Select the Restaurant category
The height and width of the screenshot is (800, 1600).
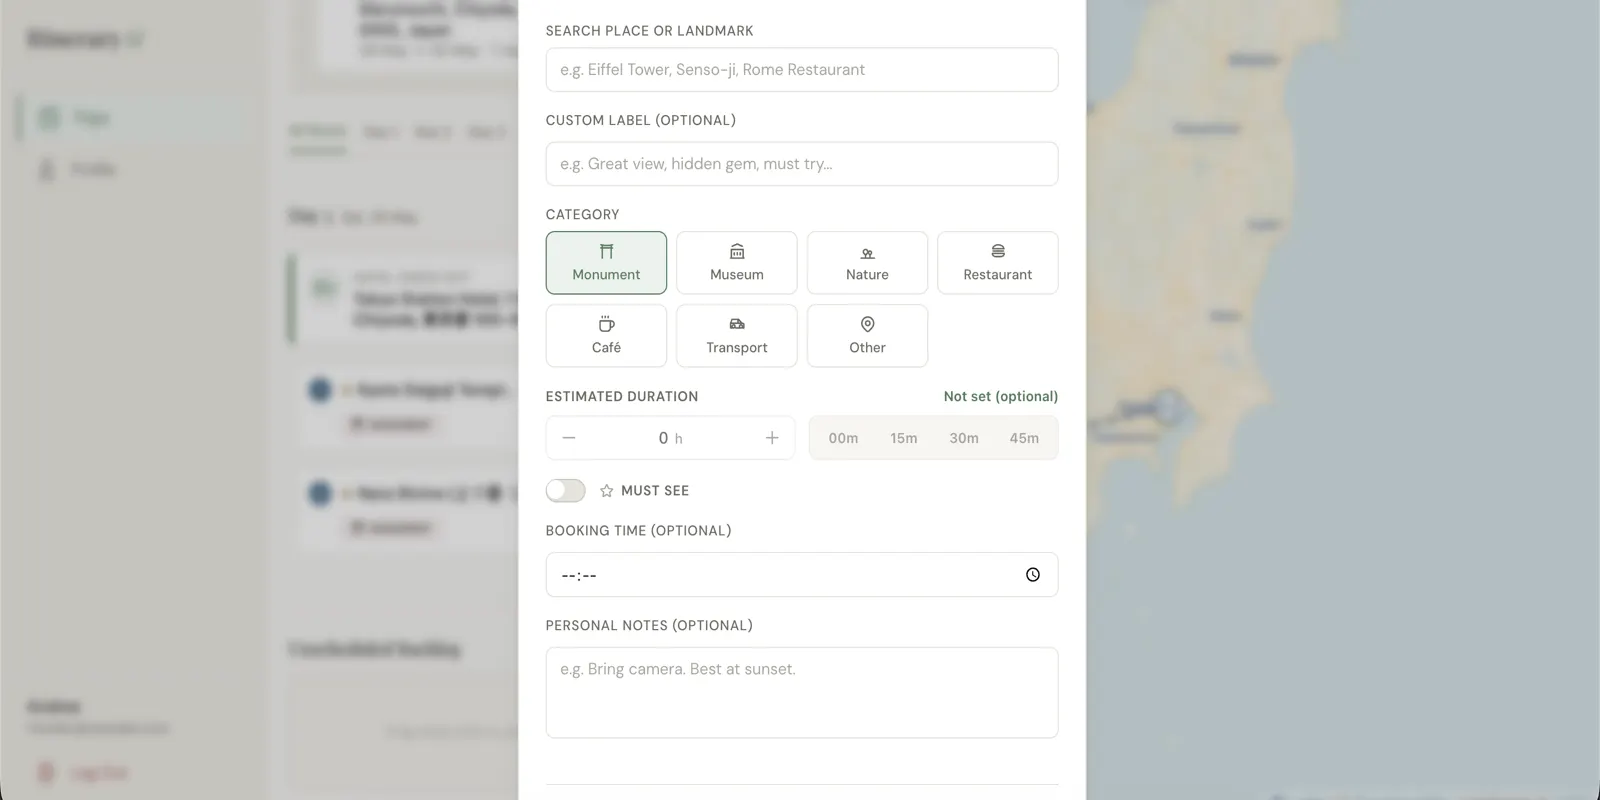click(998, 263)
